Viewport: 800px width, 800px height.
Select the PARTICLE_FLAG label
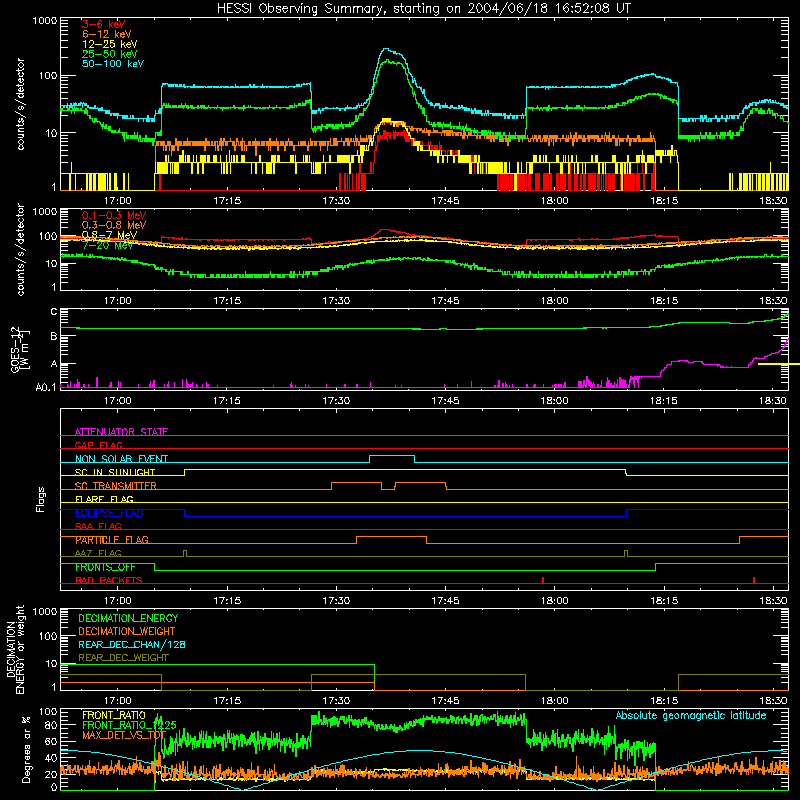(x=112, y=540)
